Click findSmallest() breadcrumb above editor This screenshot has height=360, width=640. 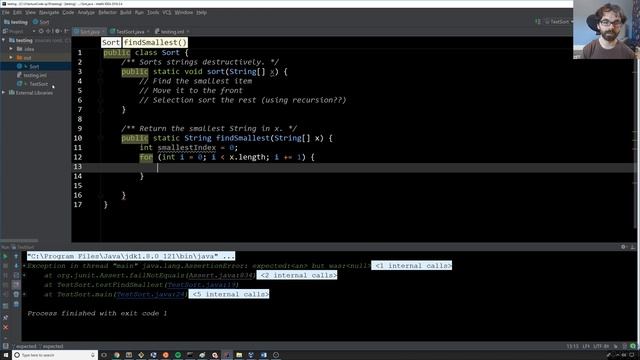coord(155,42)
